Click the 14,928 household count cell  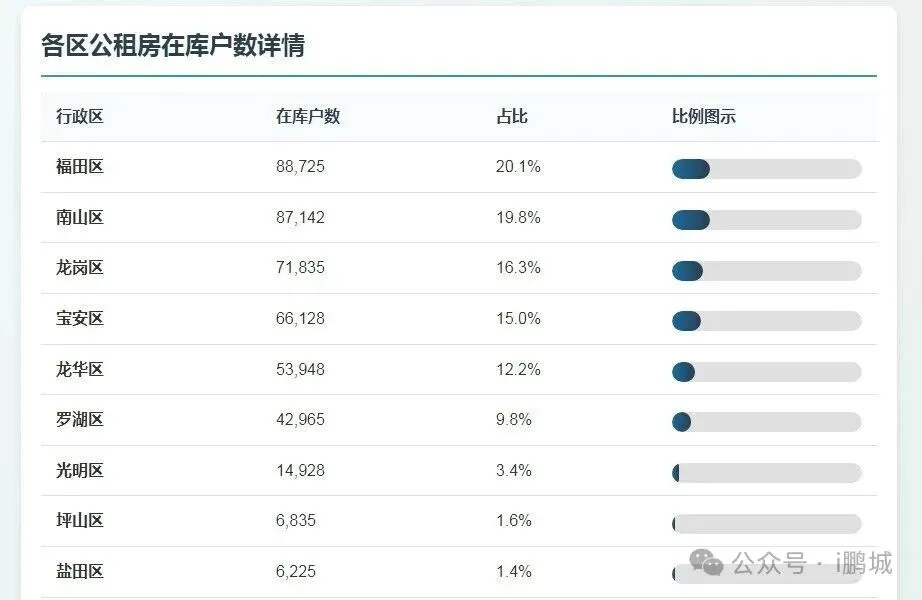[300, 471]
